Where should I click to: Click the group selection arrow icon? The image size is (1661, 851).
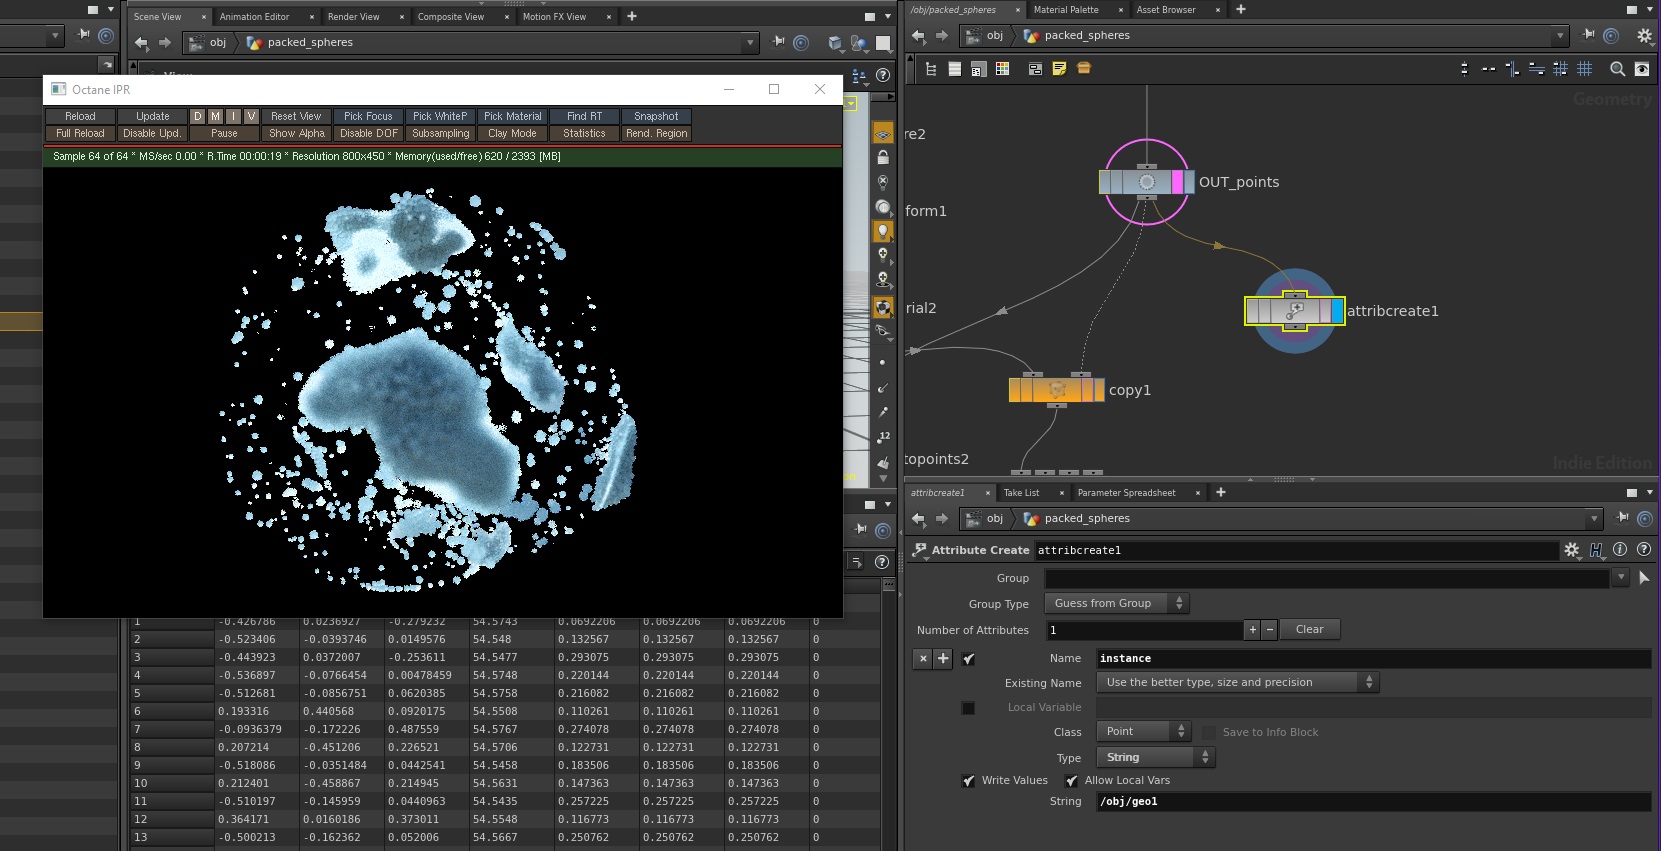1644,578
